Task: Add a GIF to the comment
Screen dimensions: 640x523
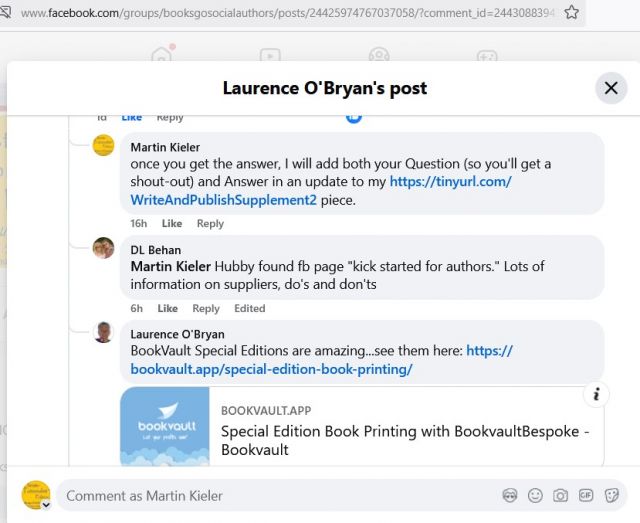Action: click(x=586, y=495)
